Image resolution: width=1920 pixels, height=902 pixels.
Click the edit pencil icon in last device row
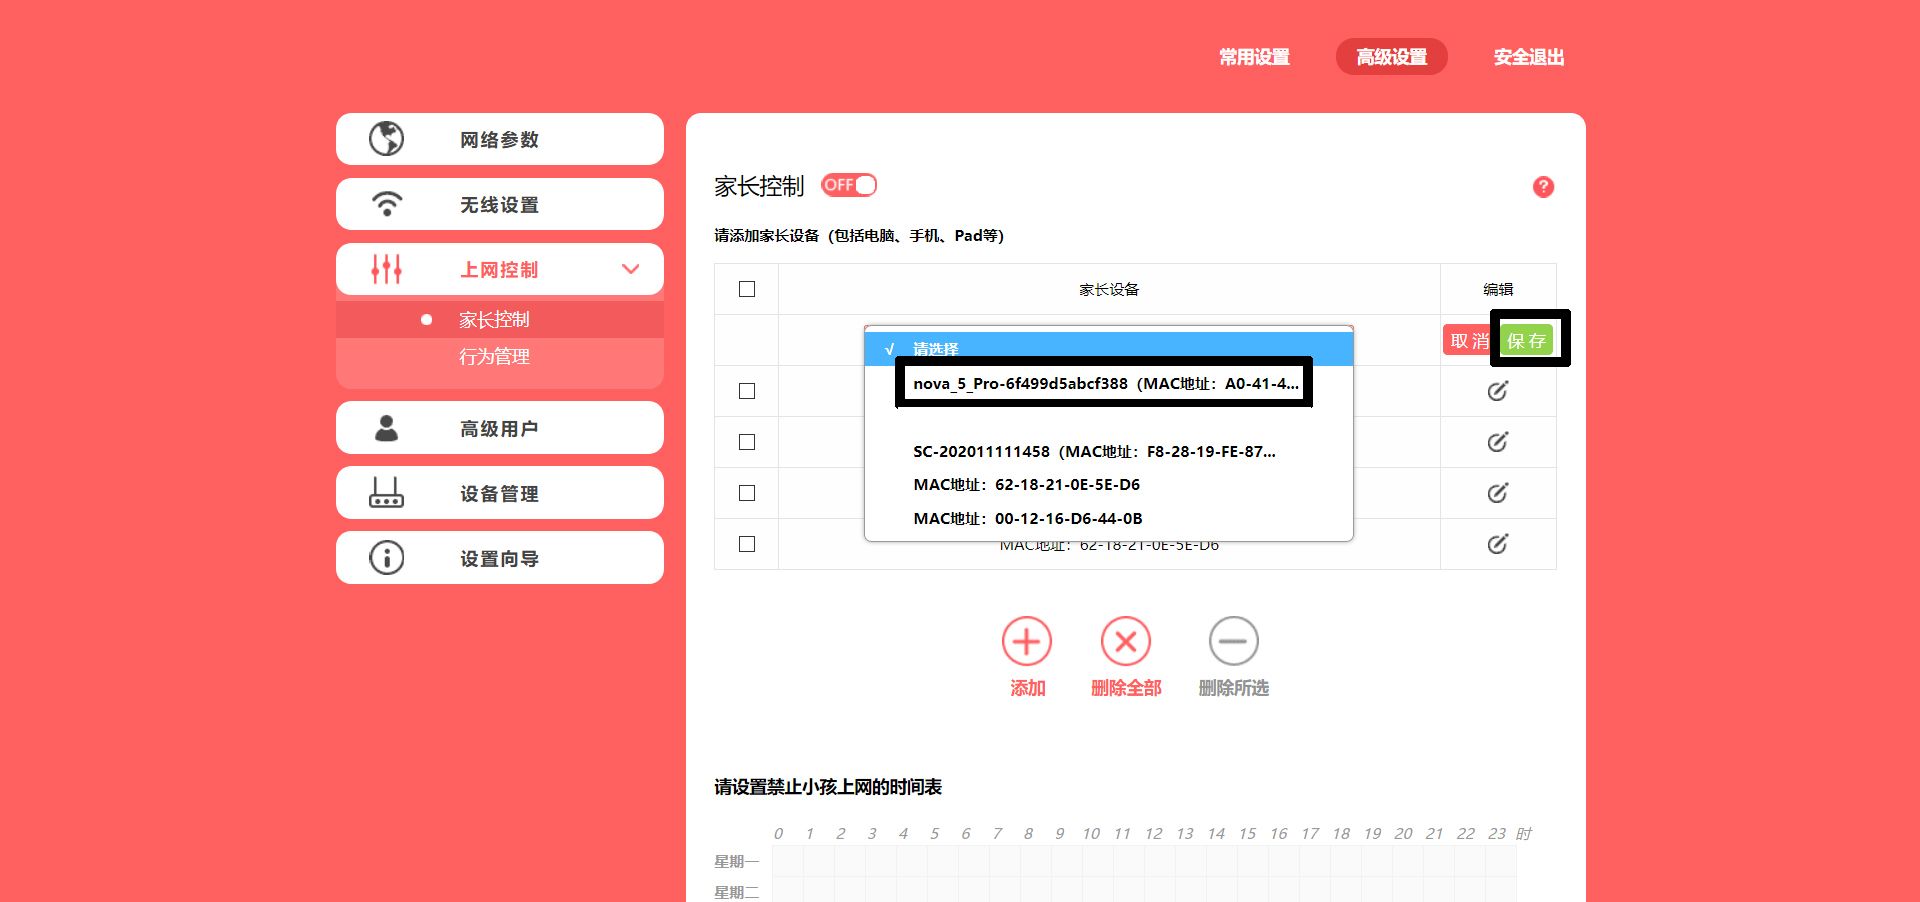[x=1497, y=544]
